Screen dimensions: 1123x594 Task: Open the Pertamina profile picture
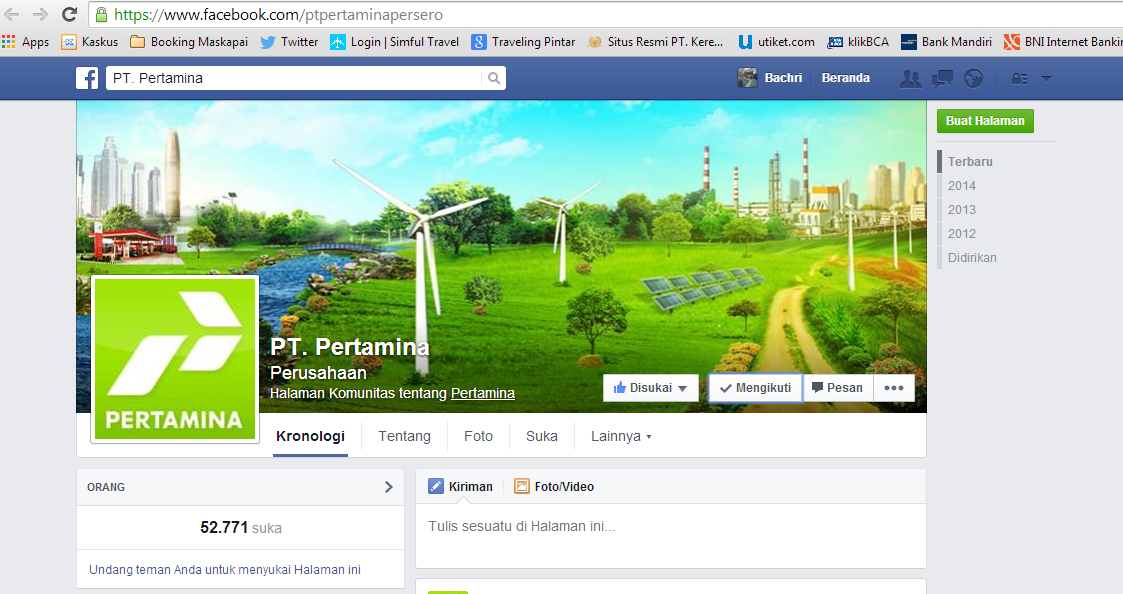pos(175,359)
